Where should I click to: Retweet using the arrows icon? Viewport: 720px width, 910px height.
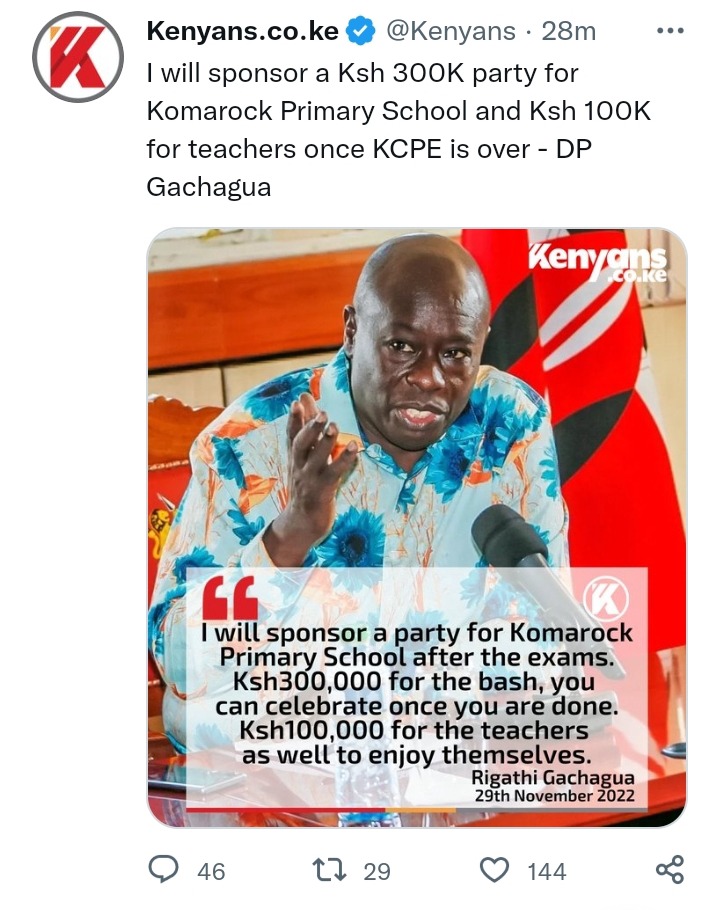[x=330, y=870]
